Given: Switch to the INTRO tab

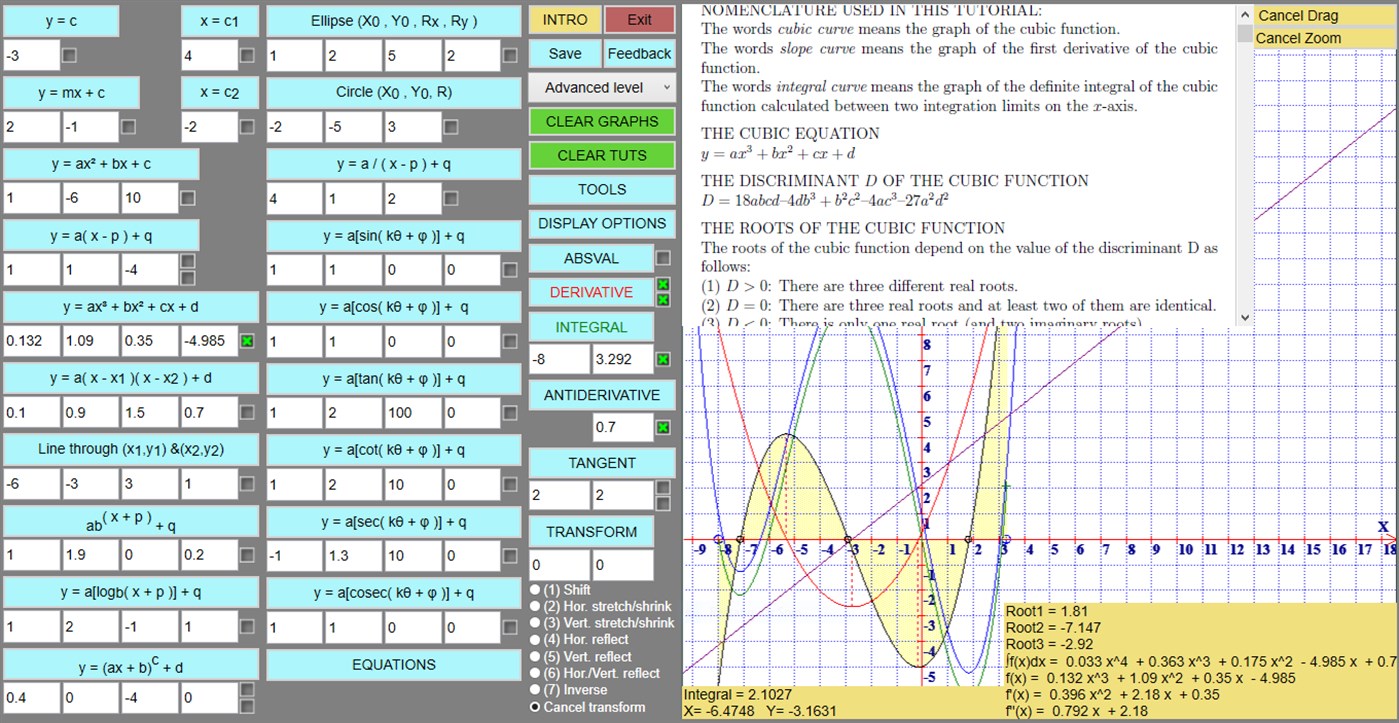Looking at the screenshot, I should [562, 19].
